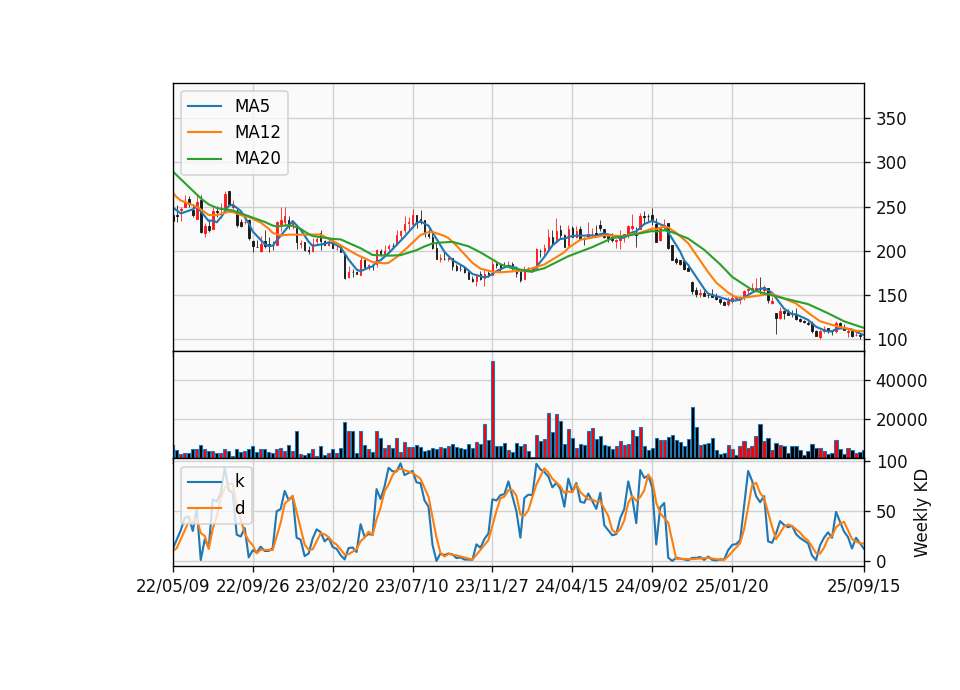Click the date label 25/09/15
The image size is (960, 690).
click(863, 586)
